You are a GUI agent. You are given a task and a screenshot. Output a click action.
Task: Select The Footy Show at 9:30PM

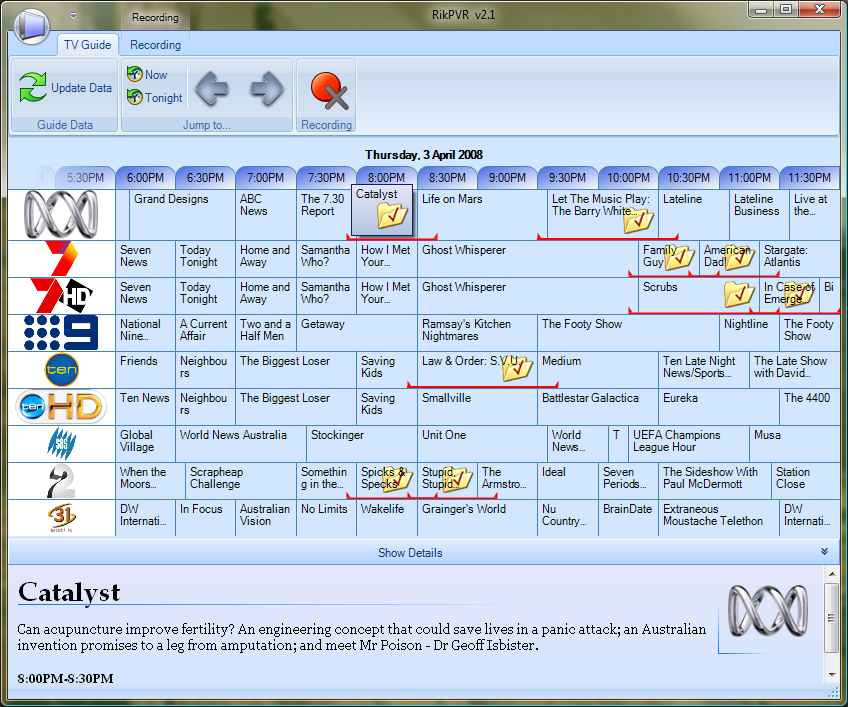click(629, 333)
